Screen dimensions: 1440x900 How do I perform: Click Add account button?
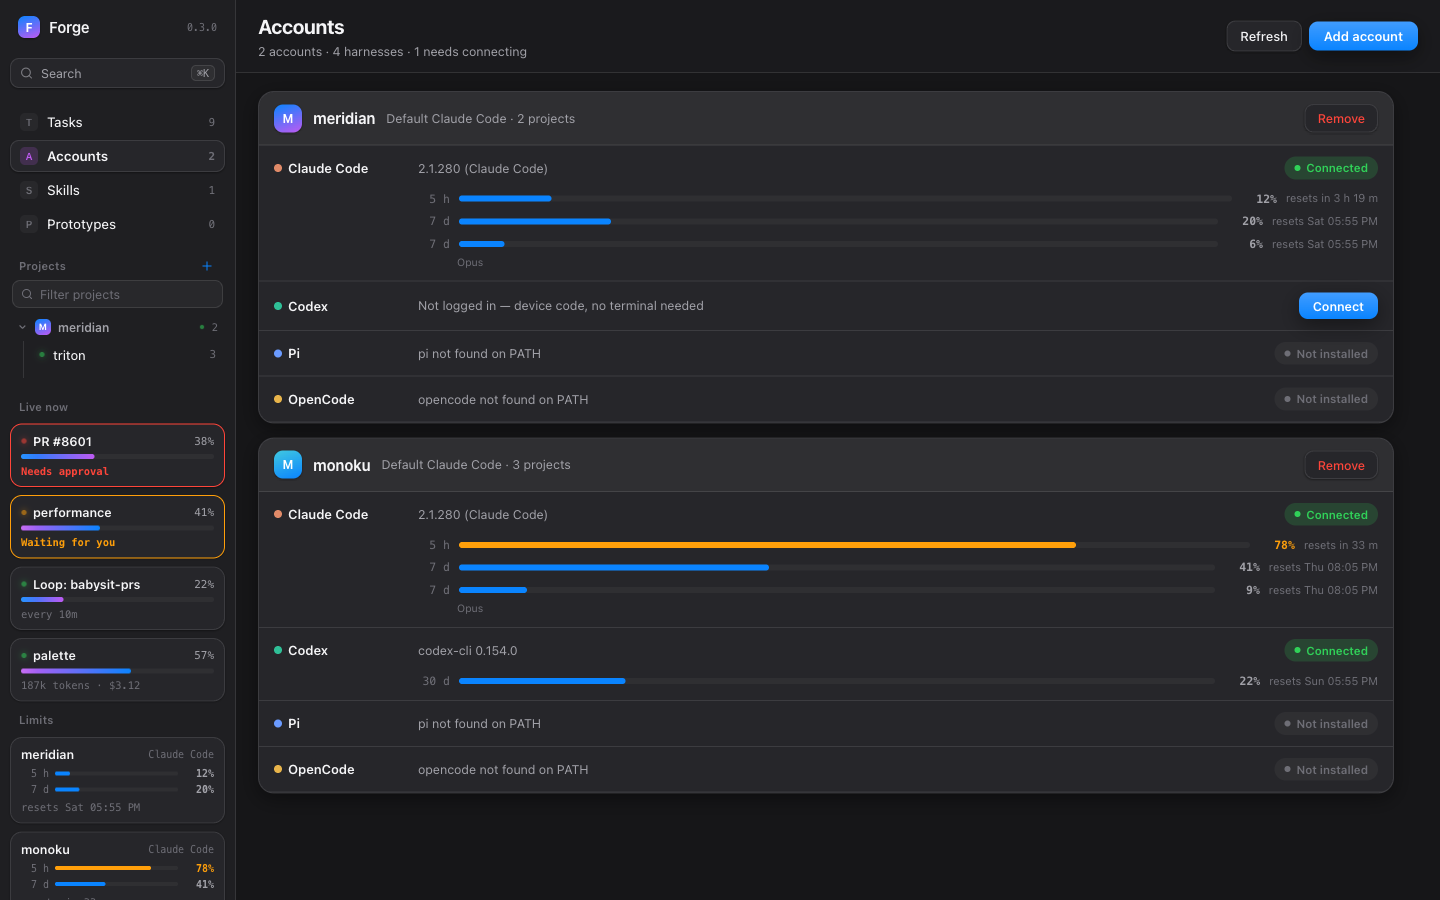pyautogui.click(x=1363, y=36)
